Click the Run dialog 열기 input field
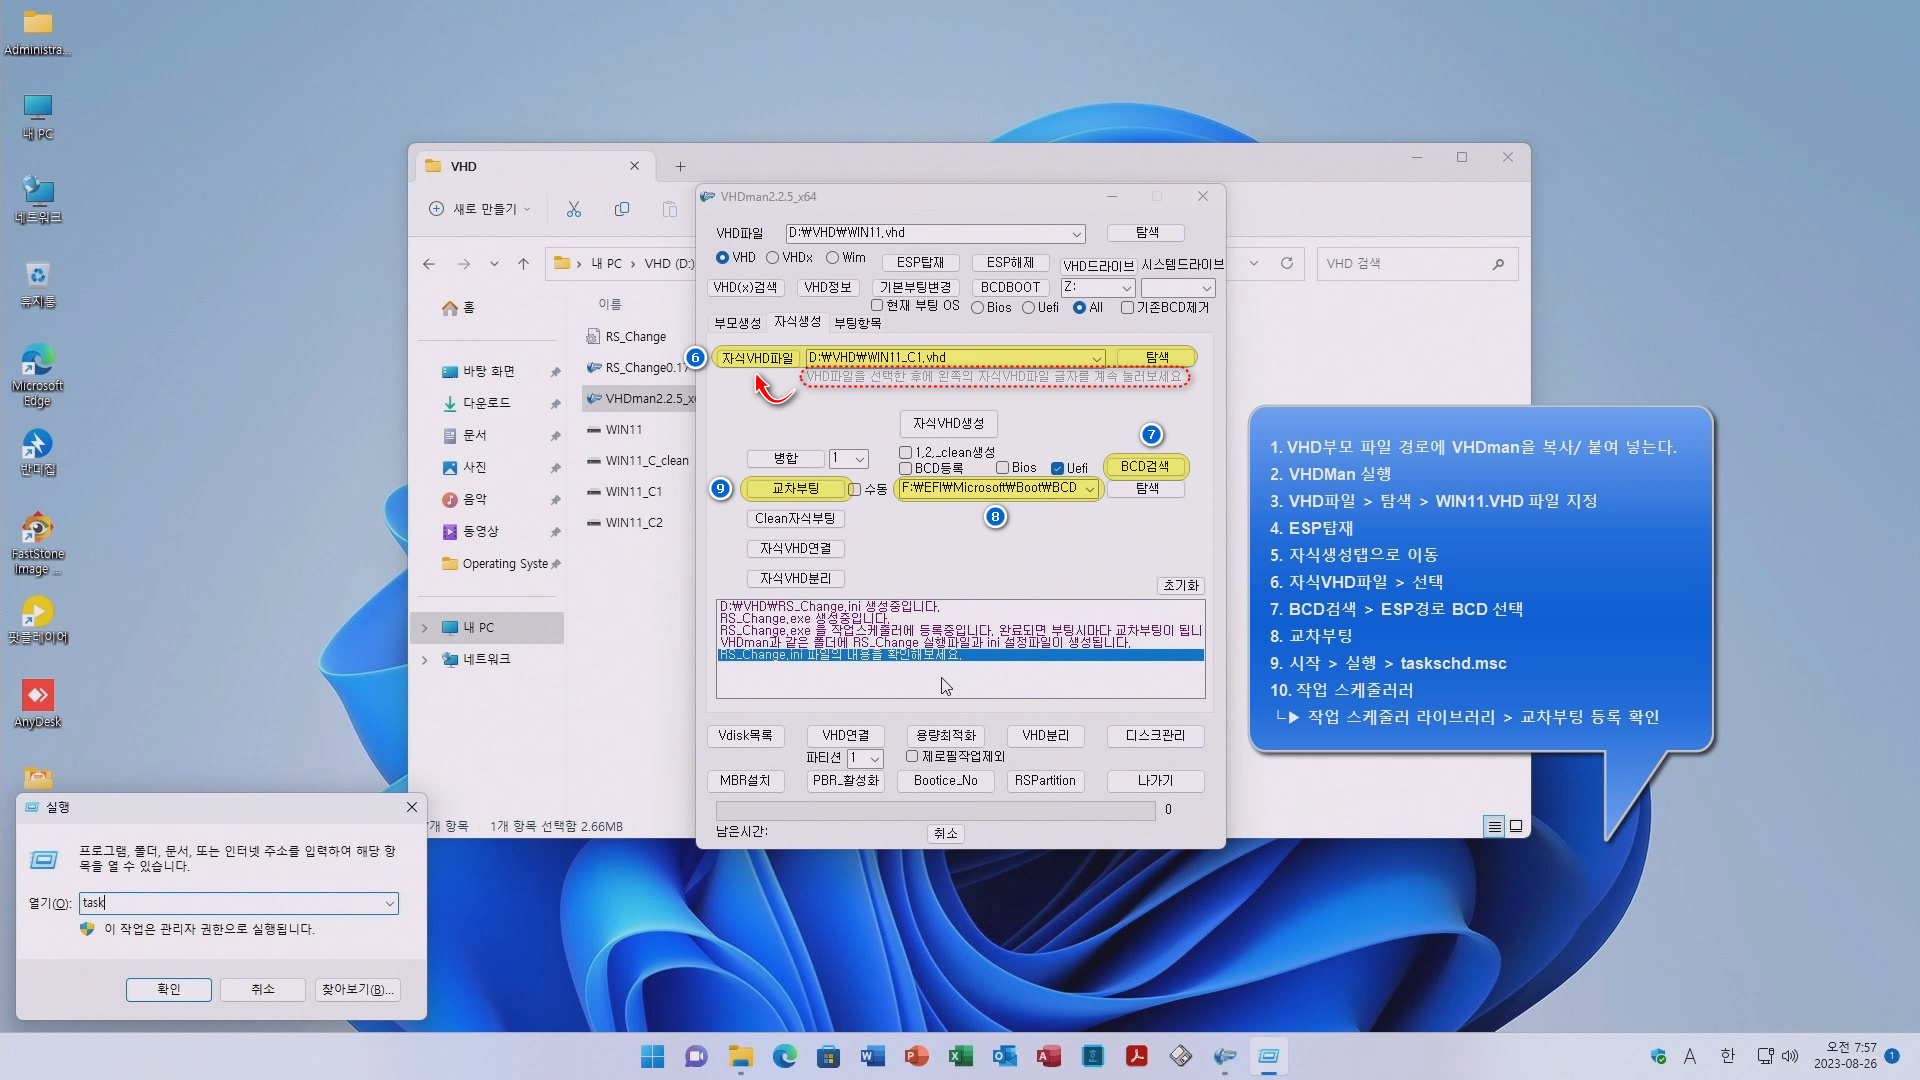This screenshot has width=1920, height=1080. [x=230, y=903]
